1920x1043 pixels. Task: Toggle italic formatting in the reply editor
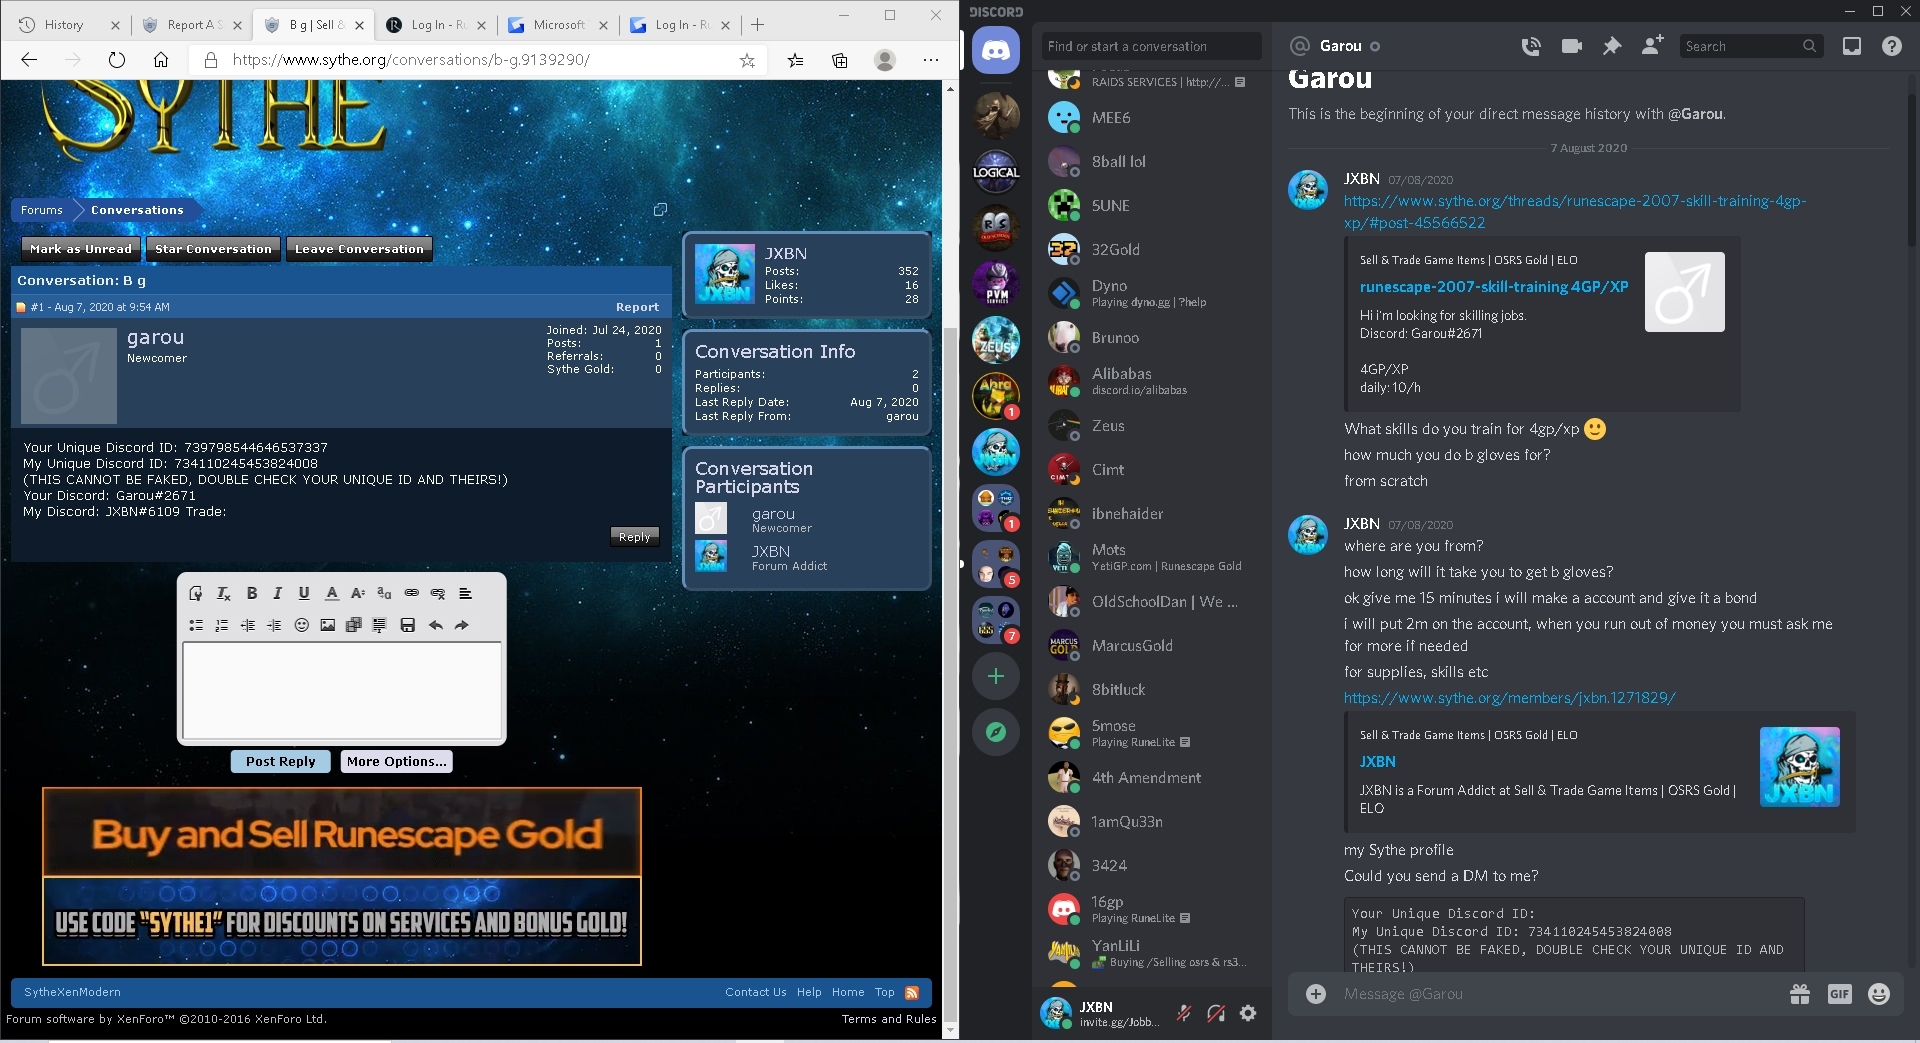click(278, 593)
